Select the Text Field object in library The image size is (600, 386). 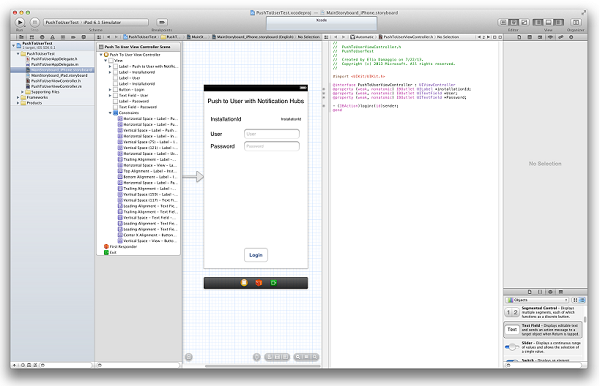pyautogui.click(x=543, y=329)
